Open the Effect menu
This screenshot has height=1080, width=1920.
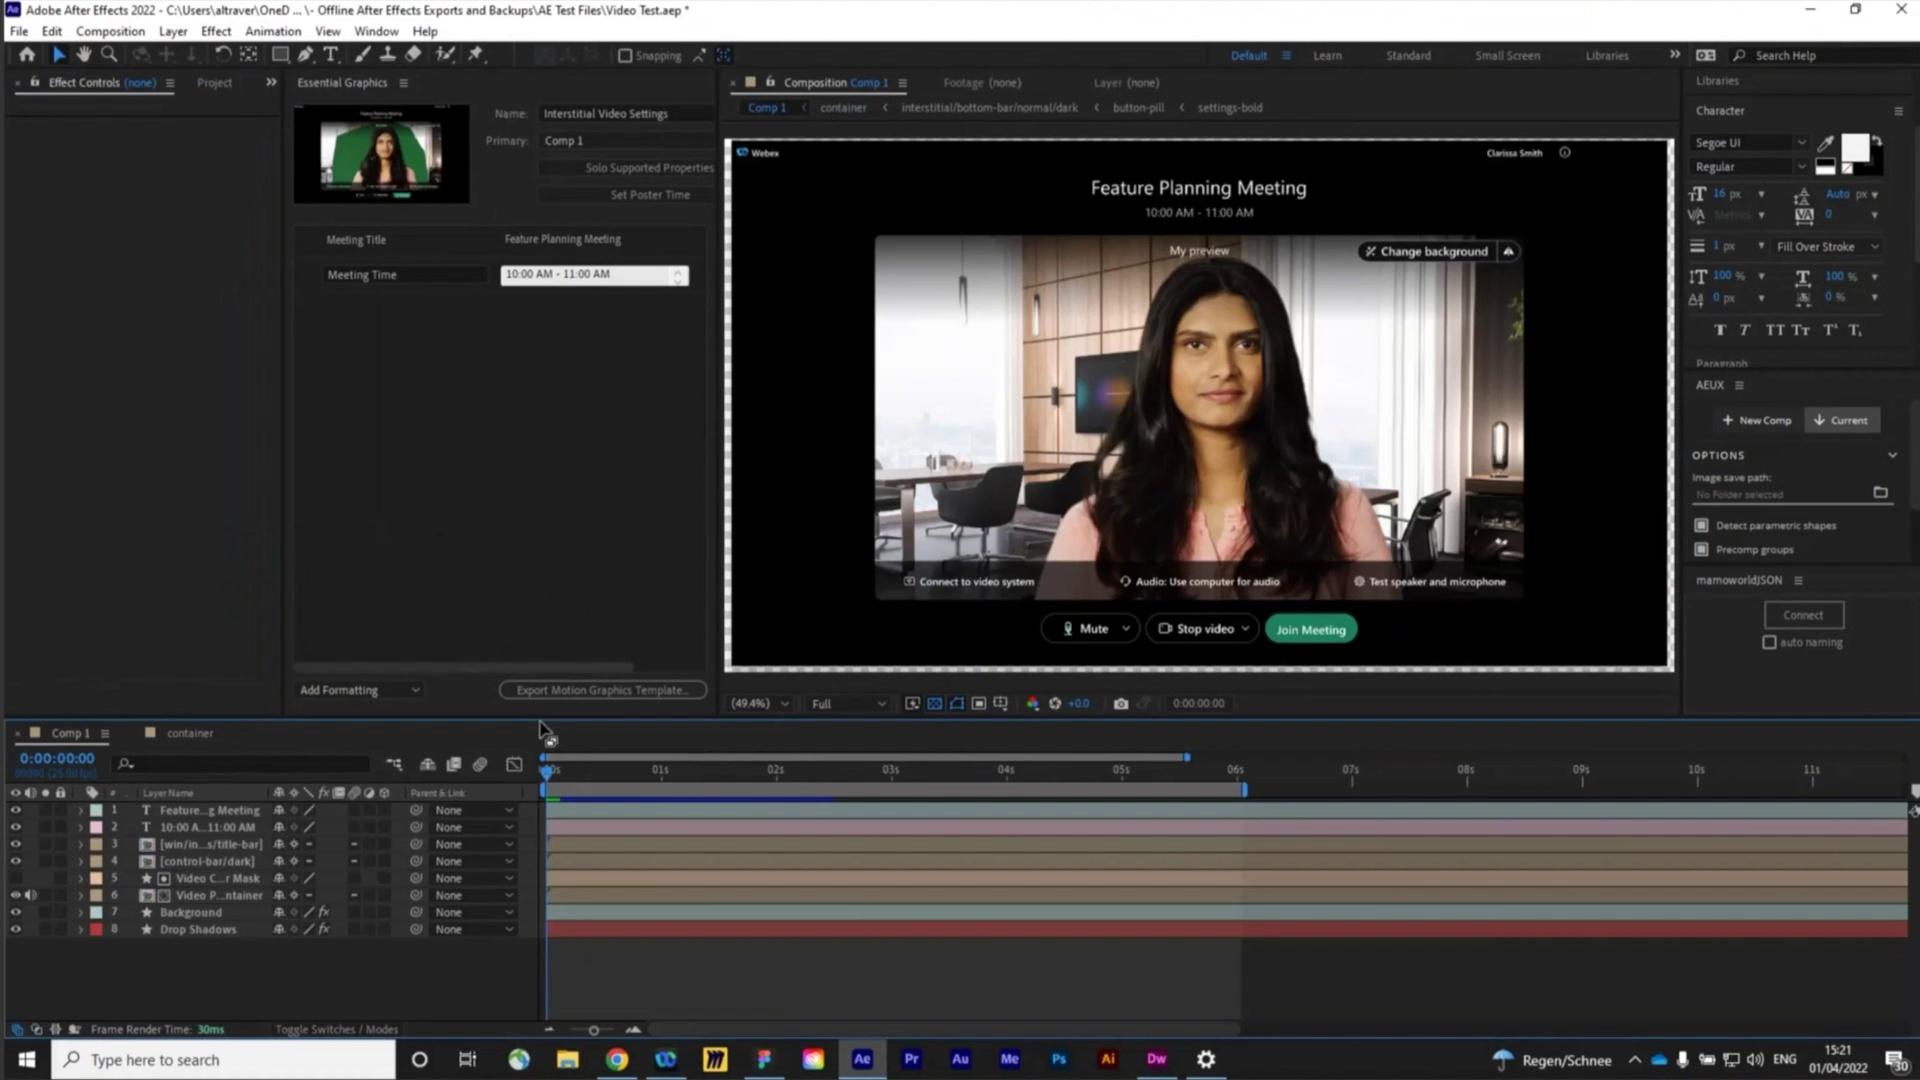tap(216, 31)
